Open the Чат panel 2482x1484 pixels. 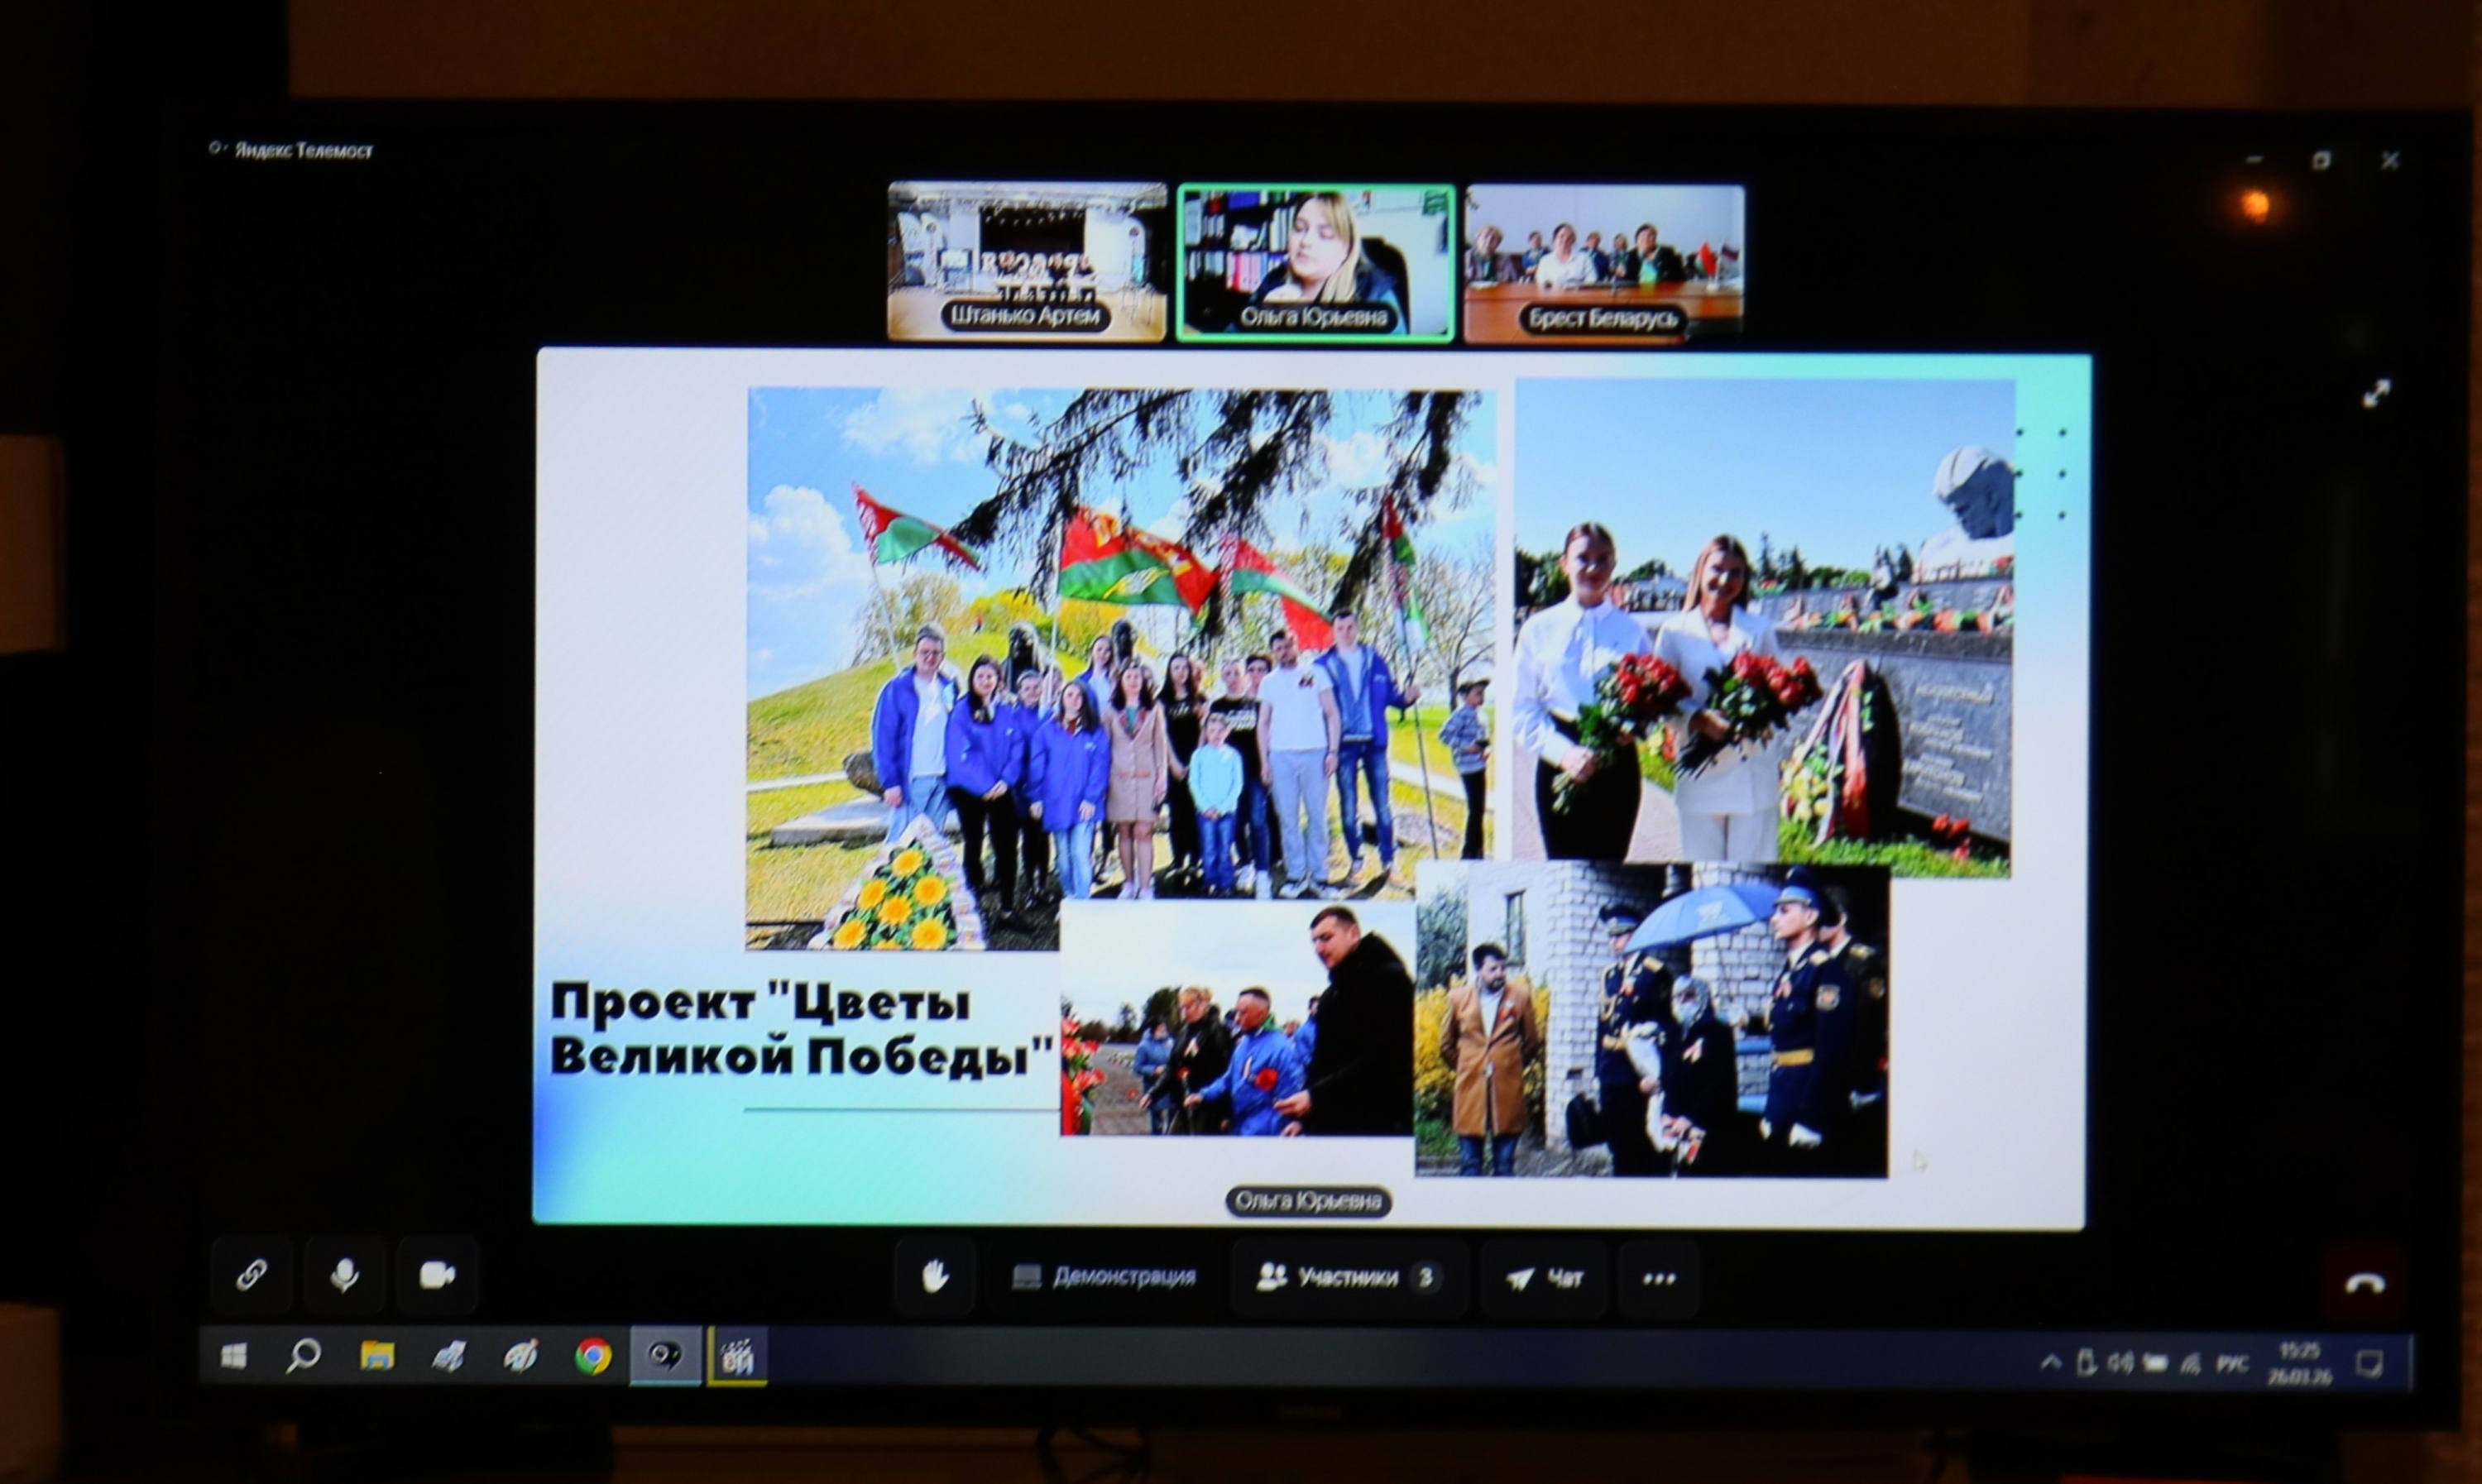[1544, 1278]
